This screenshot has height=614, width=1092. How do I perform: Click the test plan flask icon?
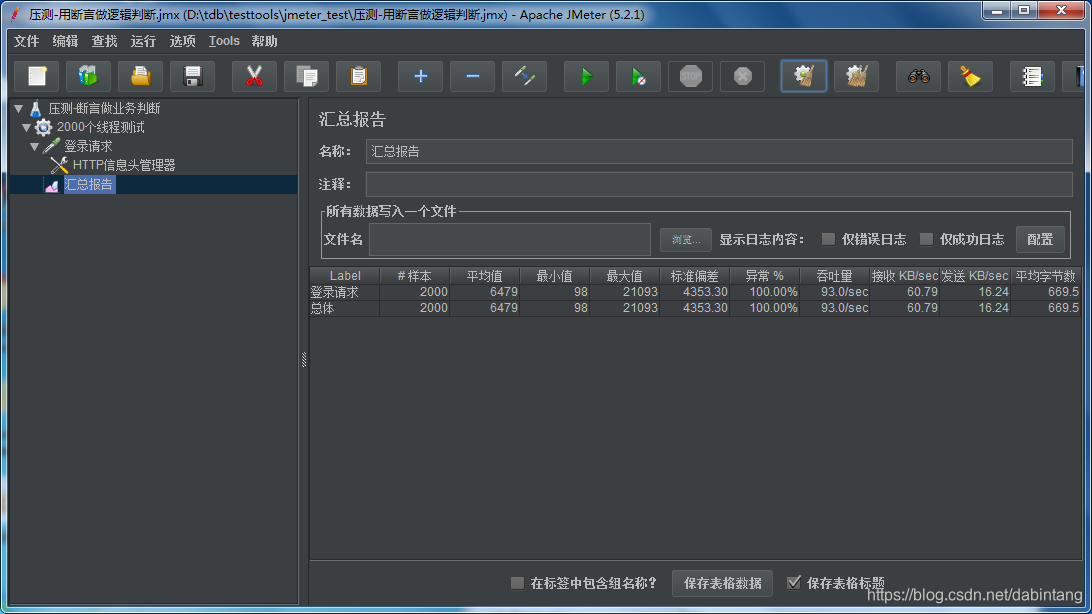(36, 109)
